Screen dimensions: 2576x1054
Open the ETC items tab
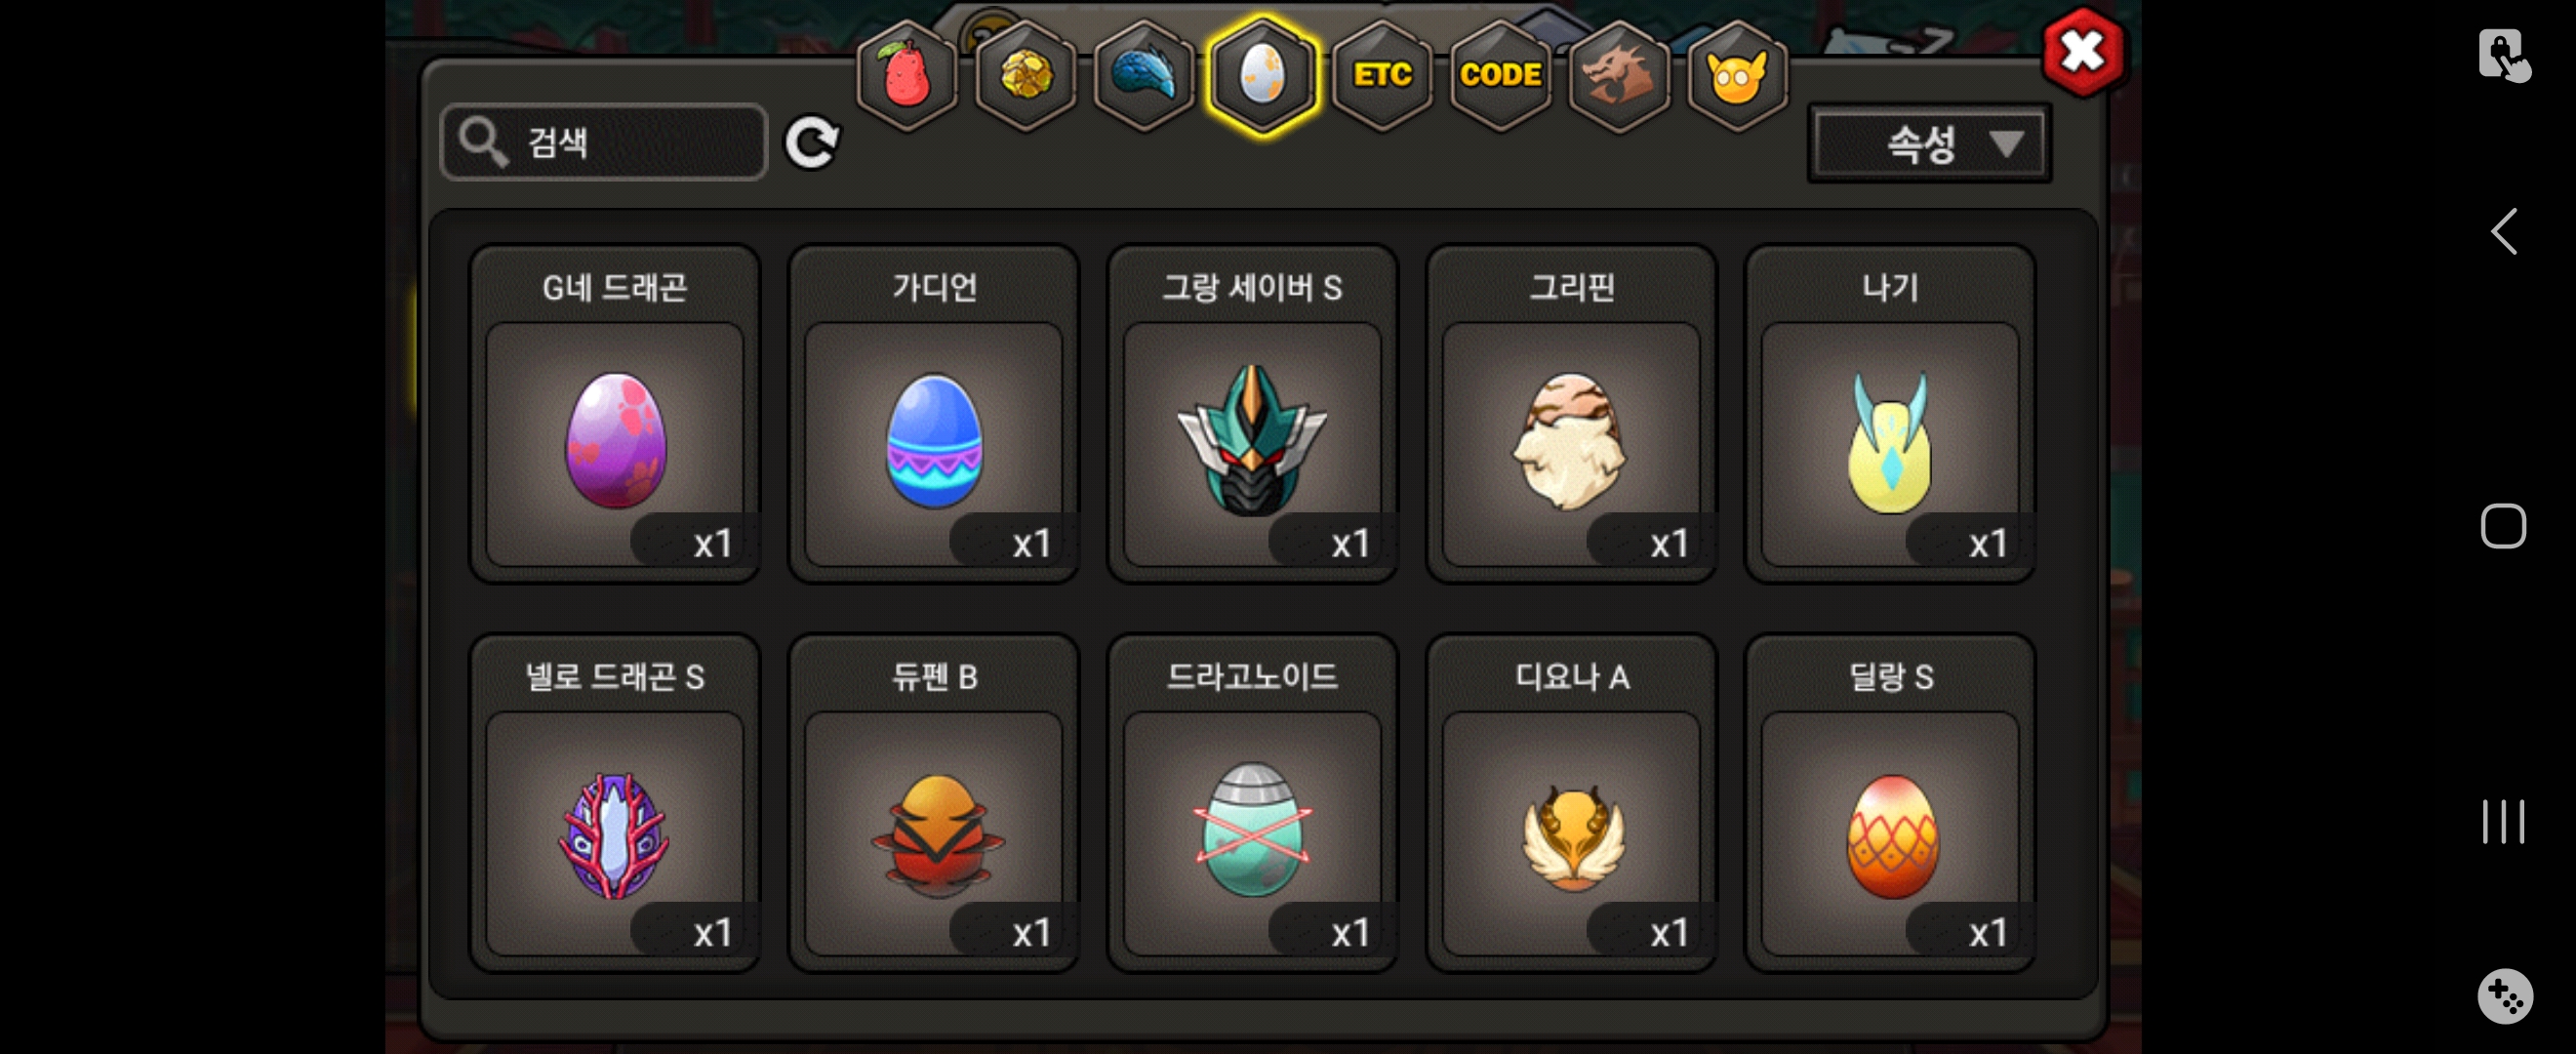point(1382,76)
